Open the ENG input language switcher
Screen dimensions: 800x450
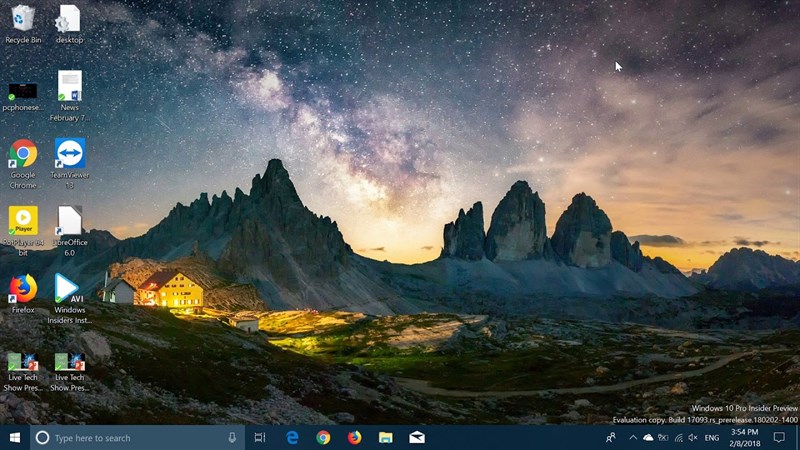(712, 438)
